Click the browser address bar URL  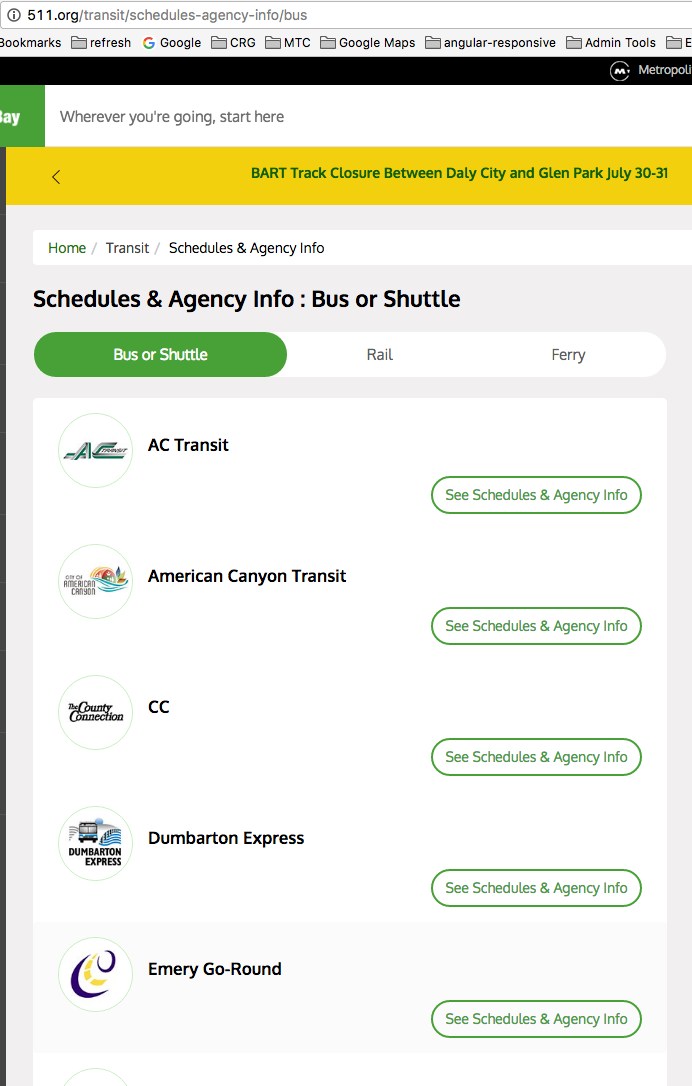click(x=167, y=15)
